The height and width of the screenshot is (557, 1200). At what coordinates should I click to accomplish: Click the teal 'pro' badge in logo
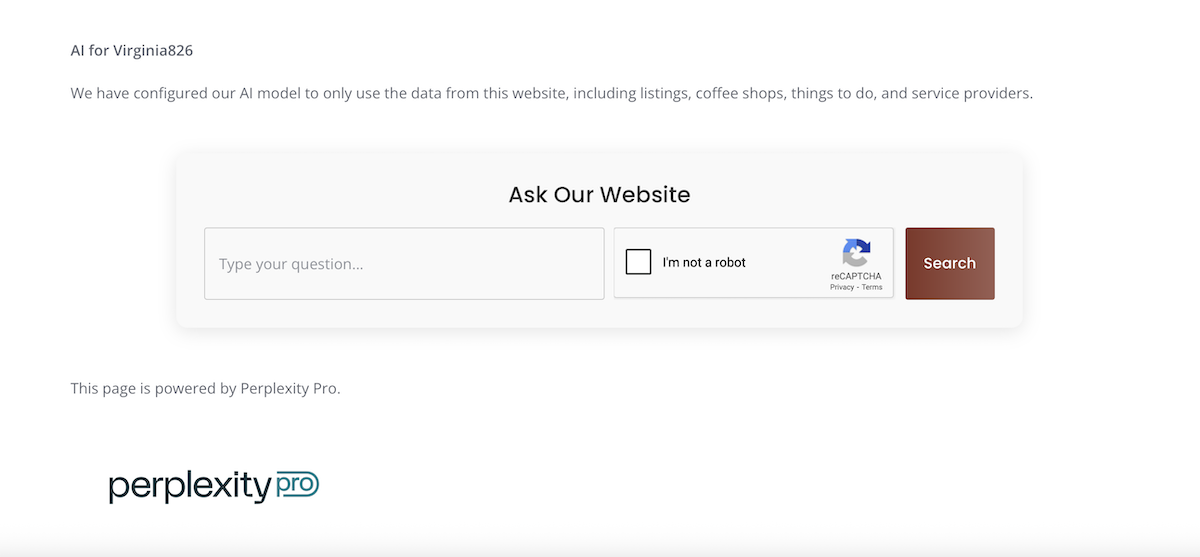click(297, 485)
